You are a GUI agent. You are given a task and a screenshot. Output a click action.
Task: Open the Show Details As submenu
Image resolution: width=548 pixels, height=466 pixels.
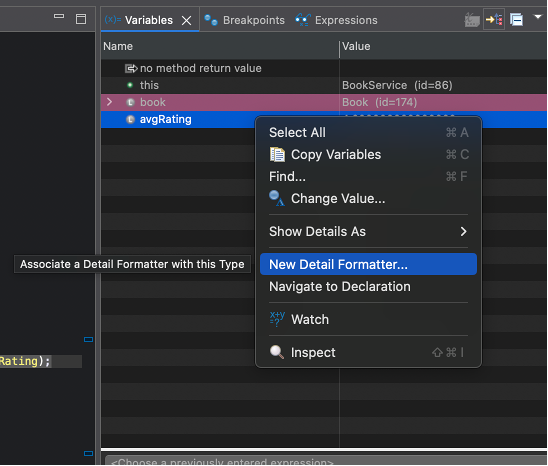[x=368, y=231]
